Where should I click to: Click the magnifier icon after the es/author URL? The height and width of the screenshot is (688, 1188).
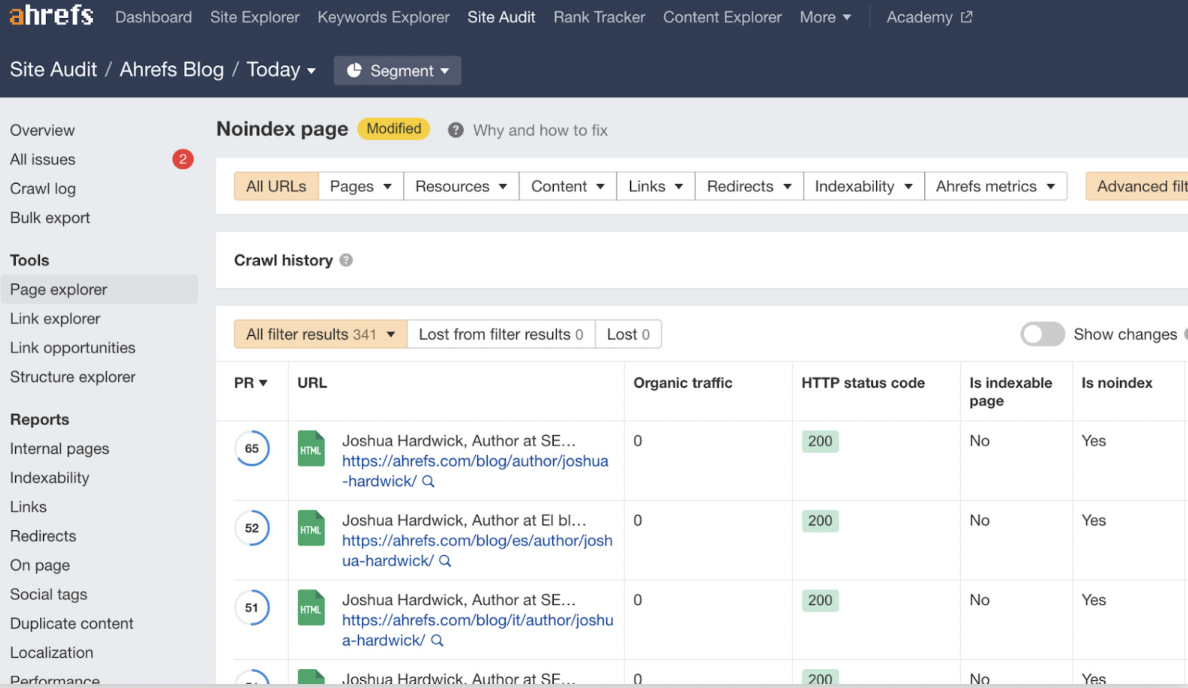pos(445,561)
